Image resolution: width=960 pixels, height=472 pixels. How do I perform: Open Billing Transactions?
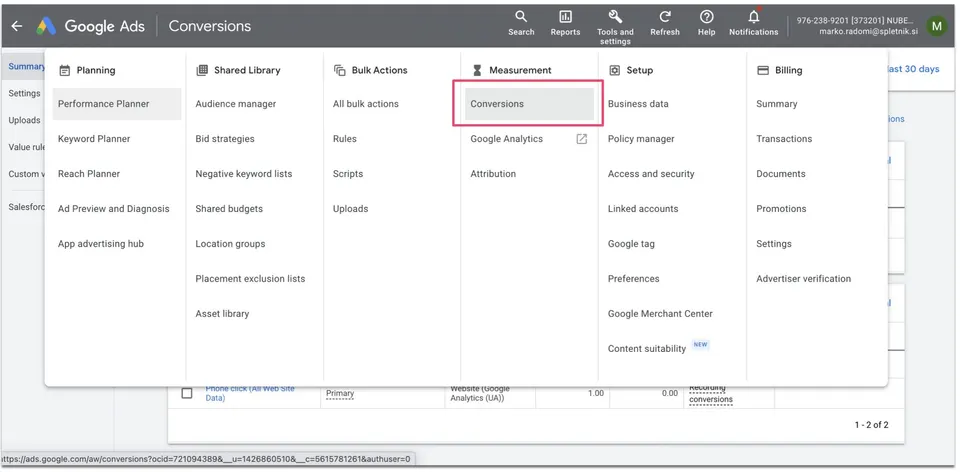(784, 139)
